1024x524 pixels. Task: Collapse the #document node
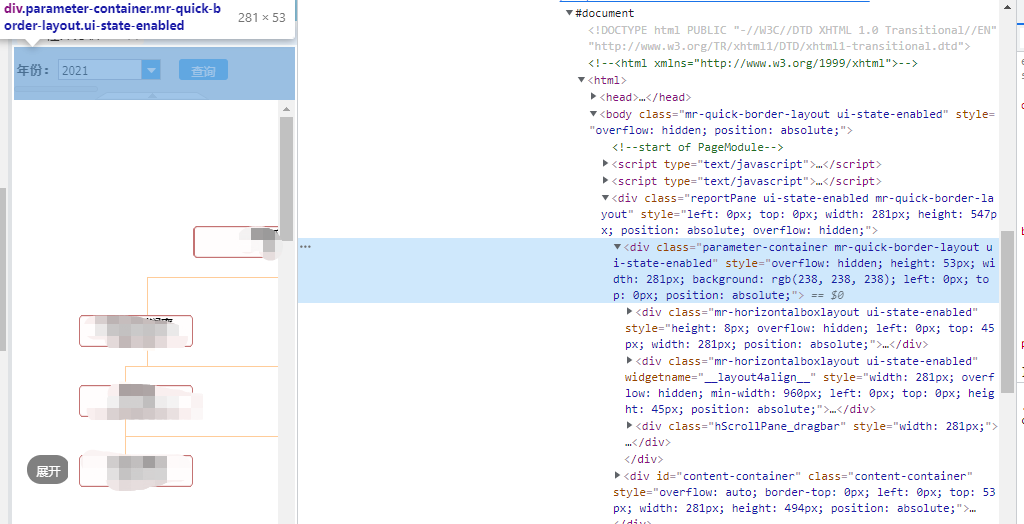click(x=569, y=12)
